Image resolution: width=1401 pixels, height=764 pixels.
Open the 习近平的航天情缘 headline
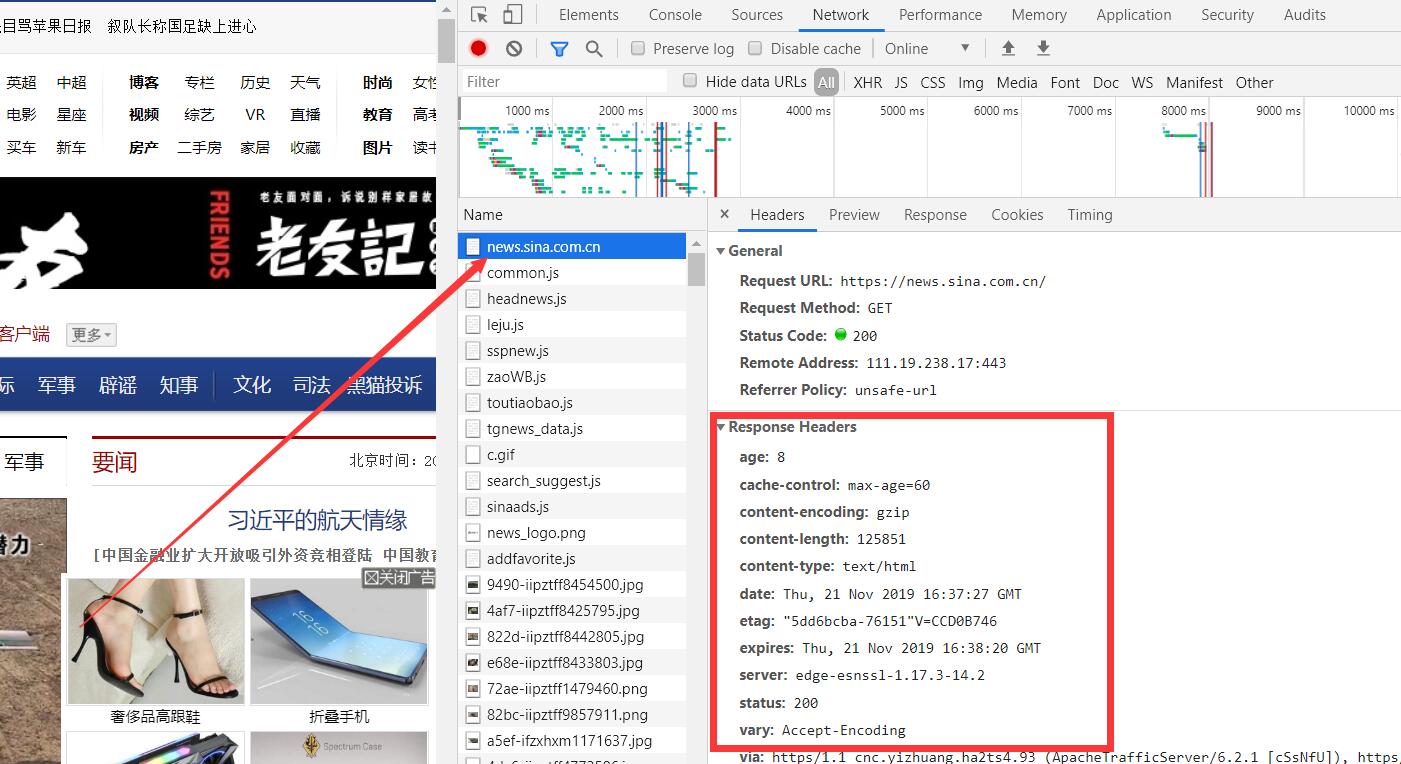318,520
